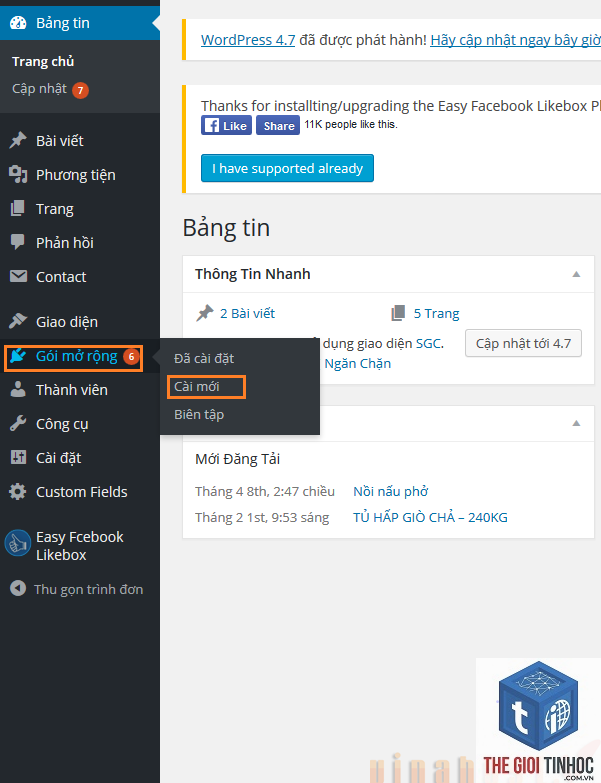Click the Facebook Like button

pos(227,125)
